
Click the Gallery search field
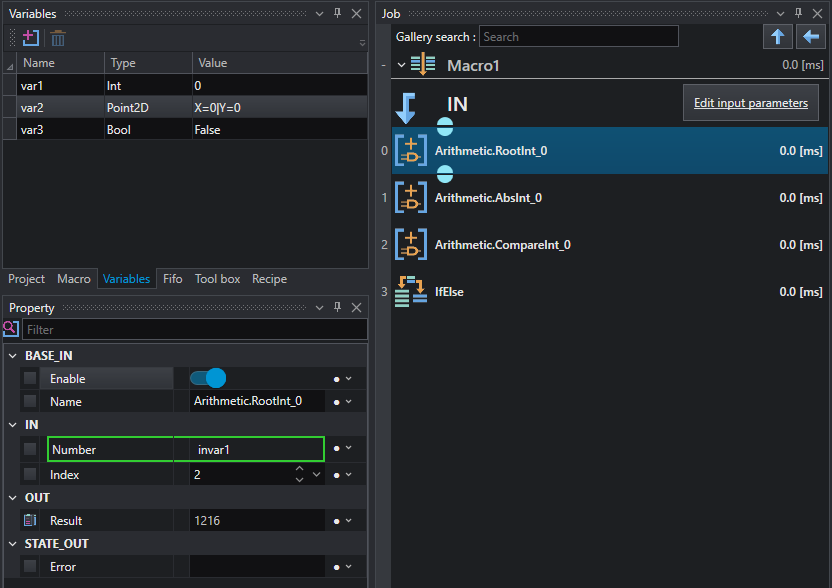[x=578, y=37]
